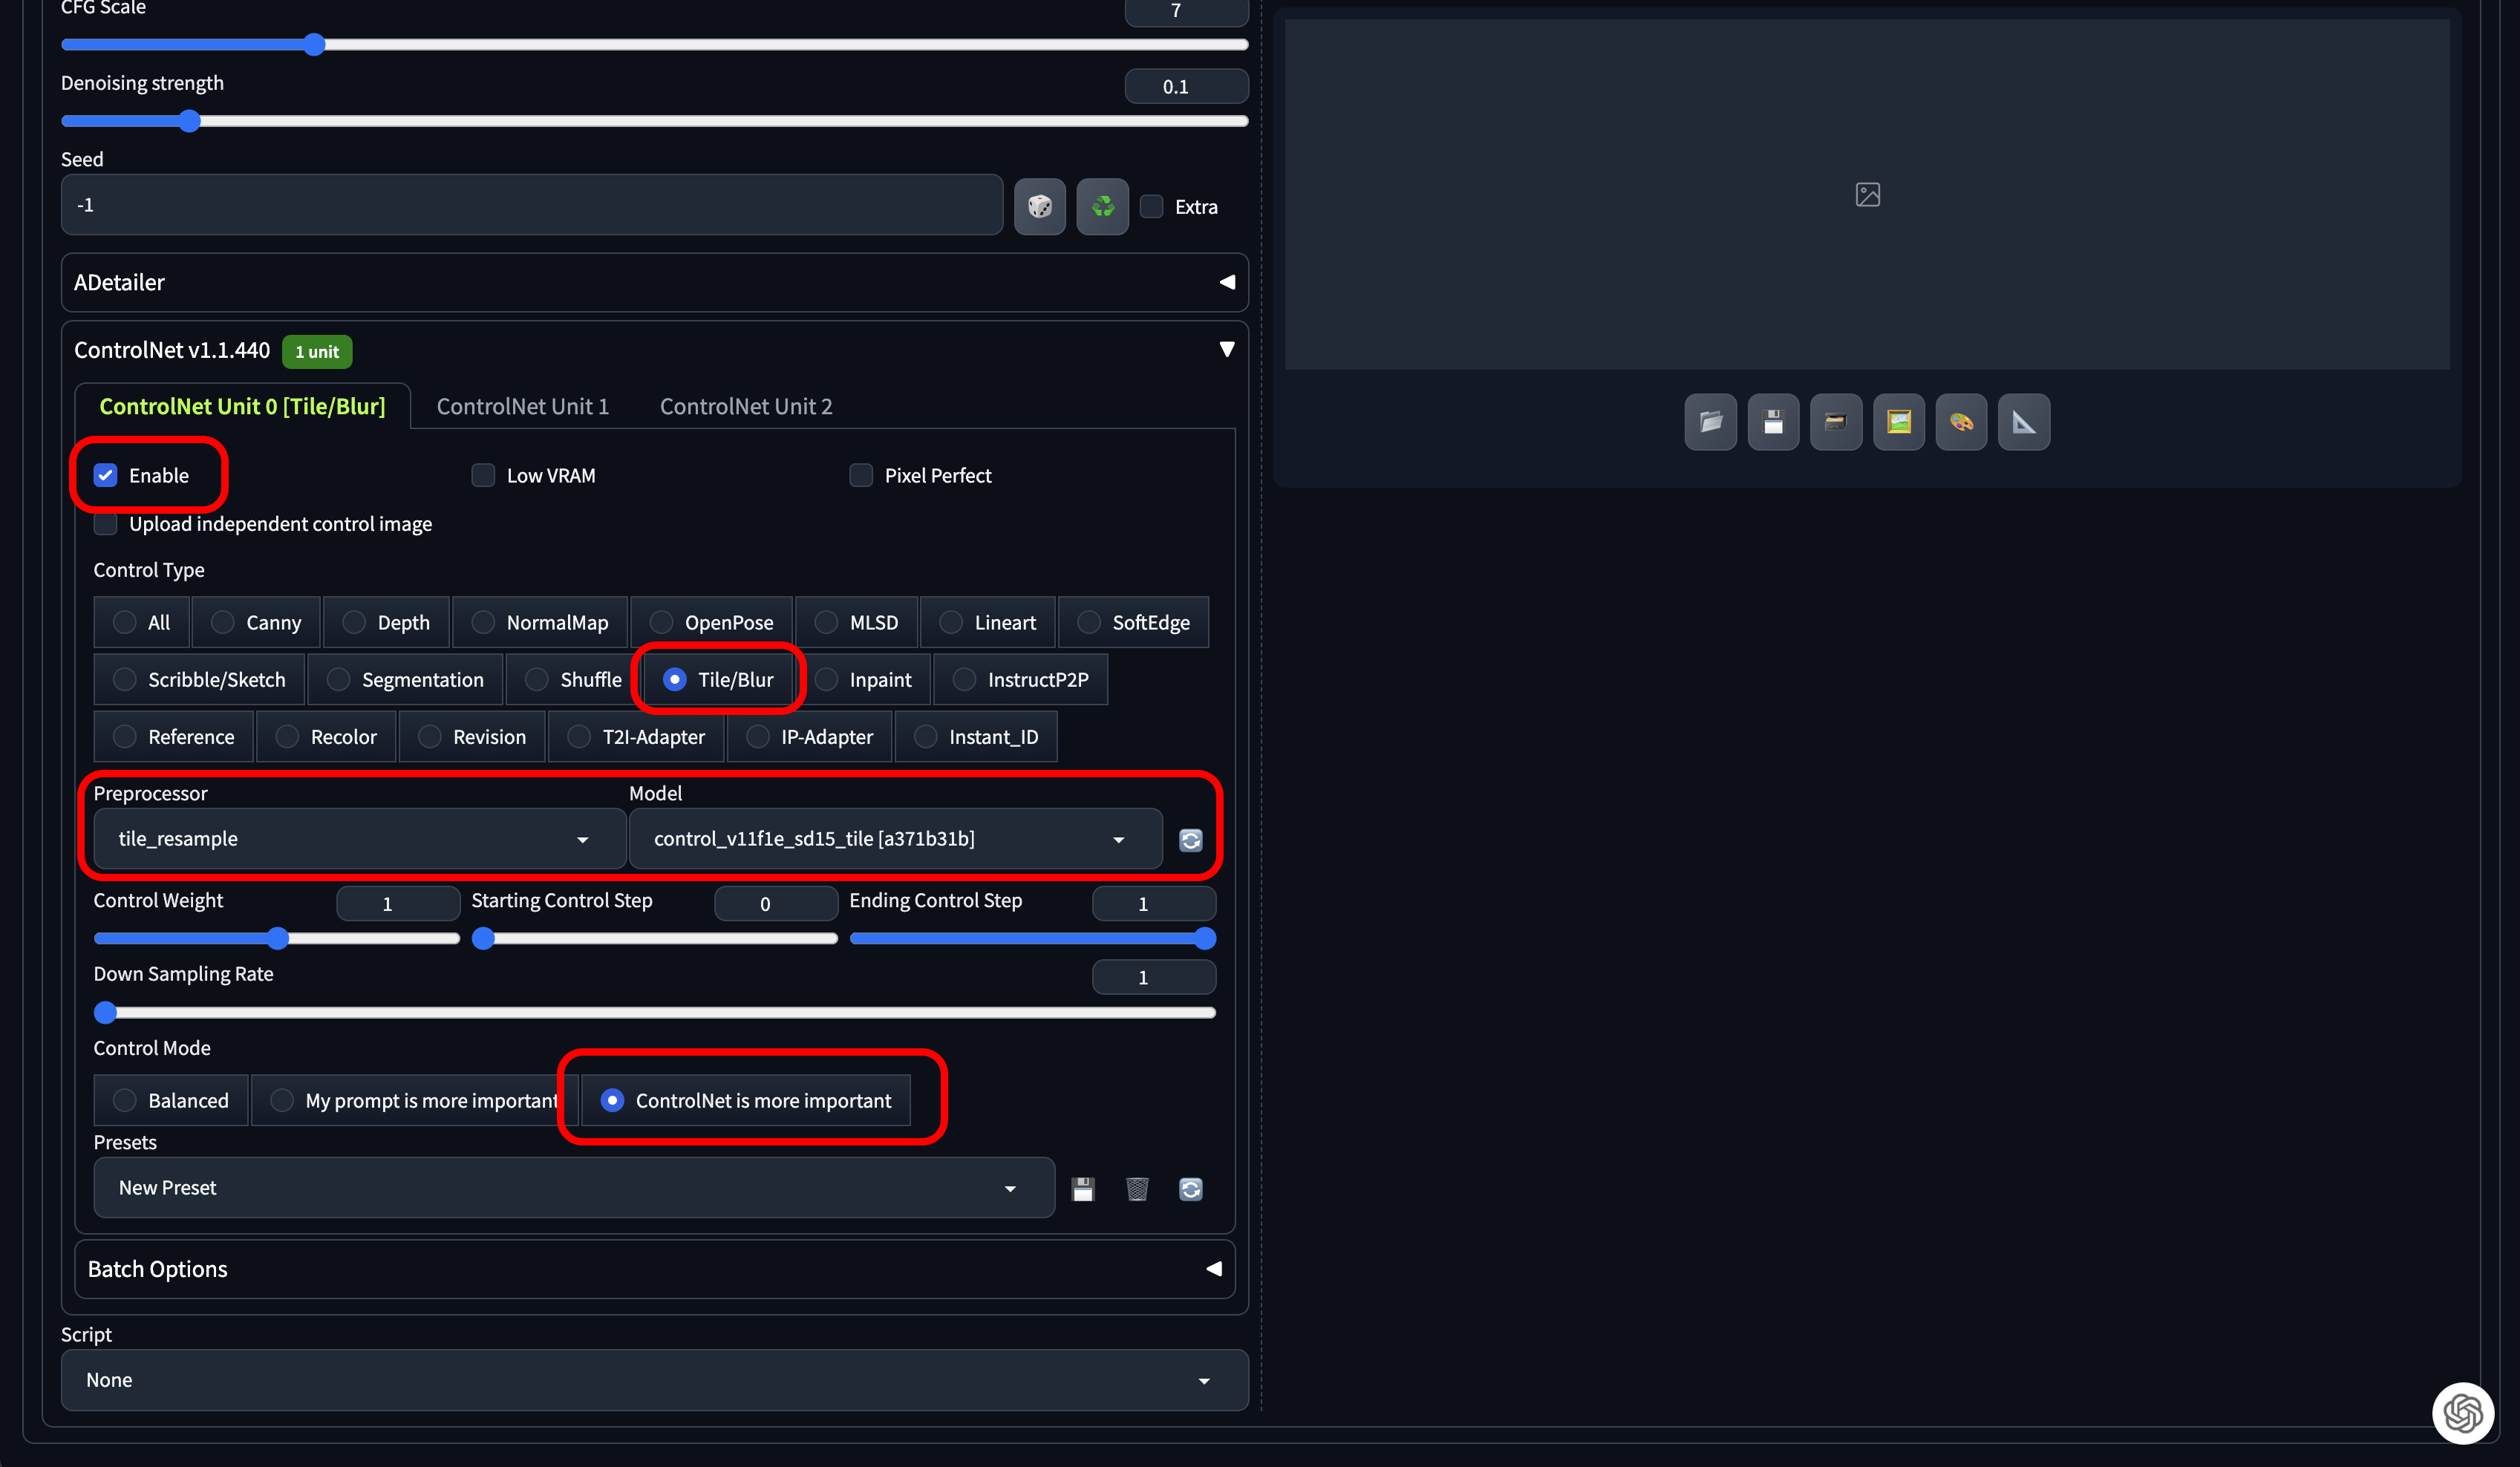The height and width of the screenshot is (1467, 2520).
Task: Click the dice random seed button
Action: (x=1039, y=207)
